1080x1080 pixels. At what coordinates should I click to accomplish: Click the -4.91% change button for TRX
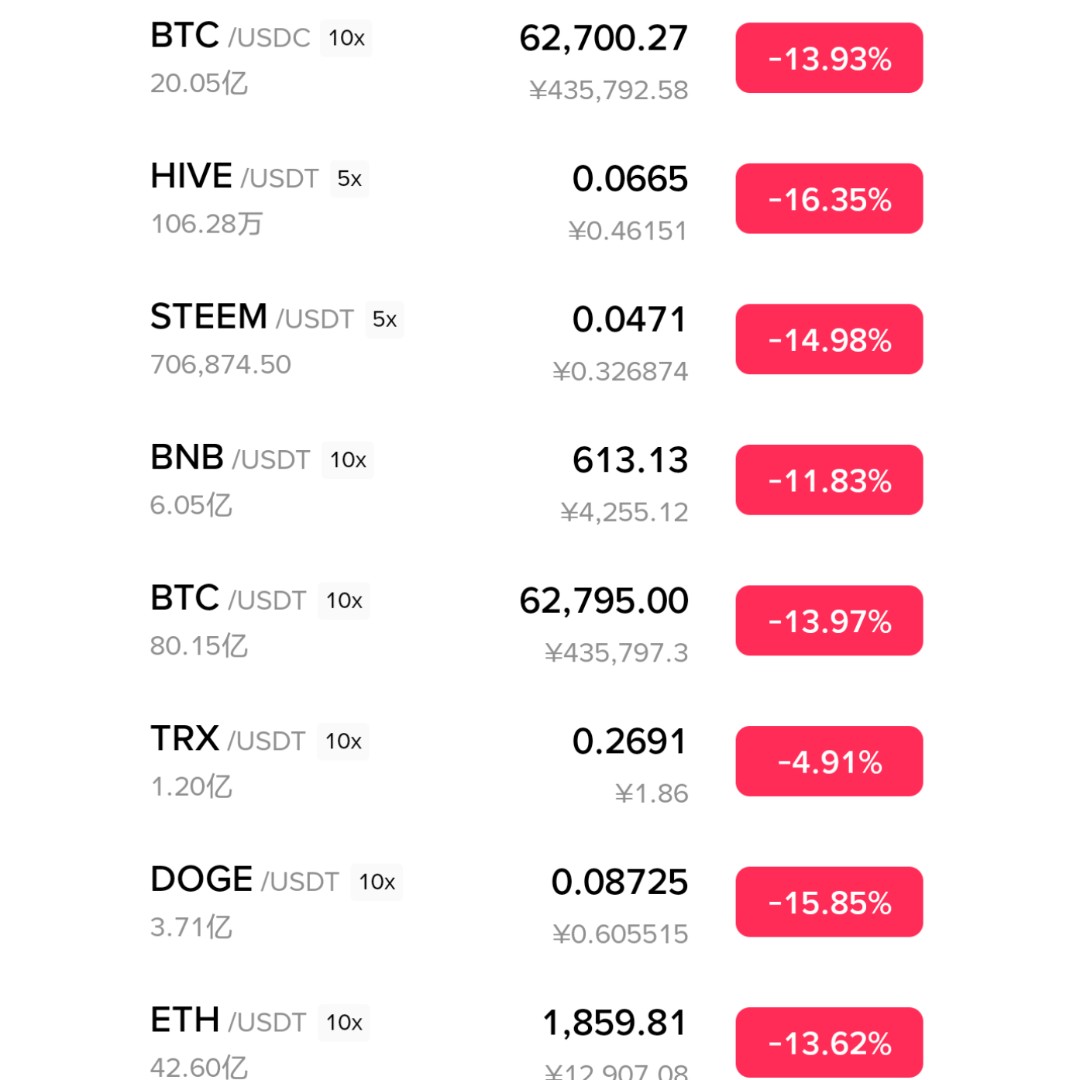pyautogui.click(x=829, y=762)
